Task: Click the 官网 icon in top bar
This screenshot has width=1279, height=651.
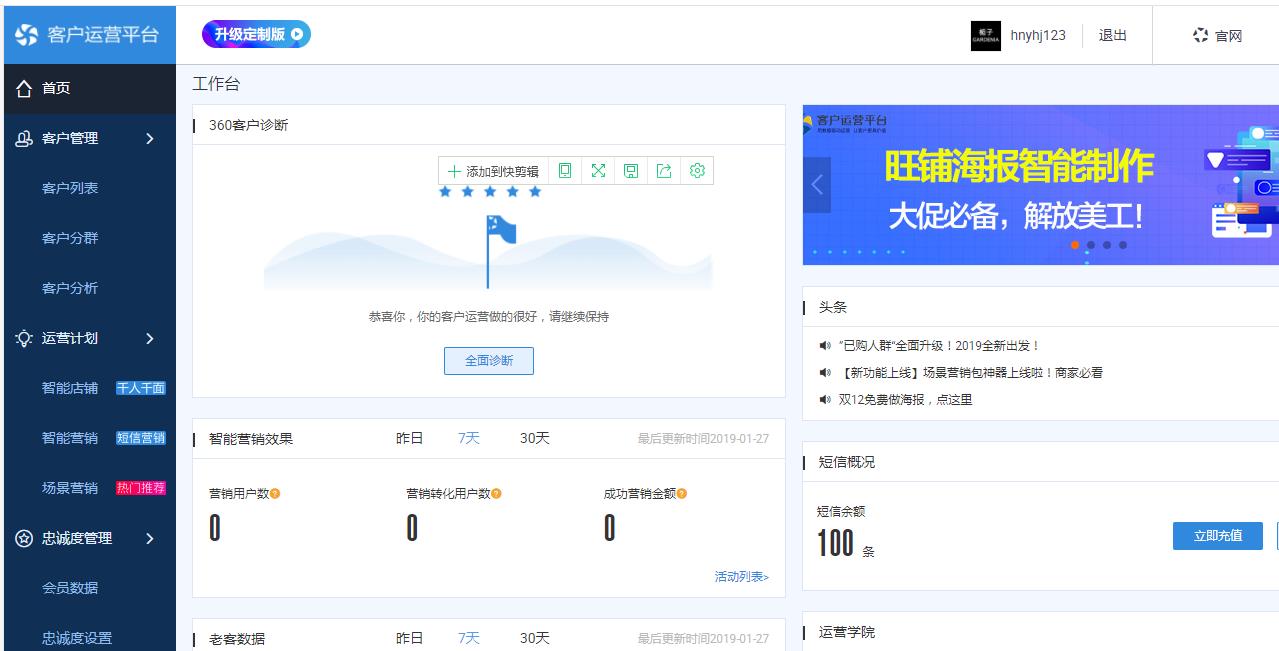Action: click(1201, 35)
